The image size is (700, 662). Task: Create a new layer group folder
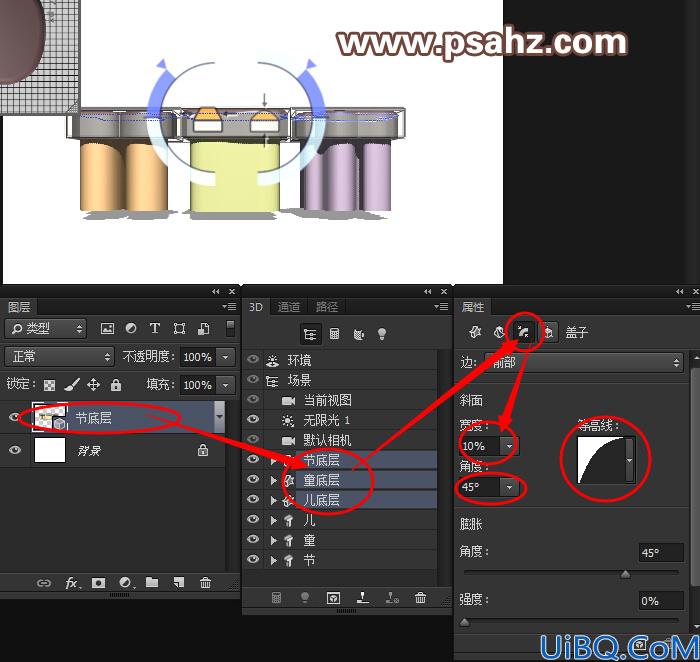(152, 582)
